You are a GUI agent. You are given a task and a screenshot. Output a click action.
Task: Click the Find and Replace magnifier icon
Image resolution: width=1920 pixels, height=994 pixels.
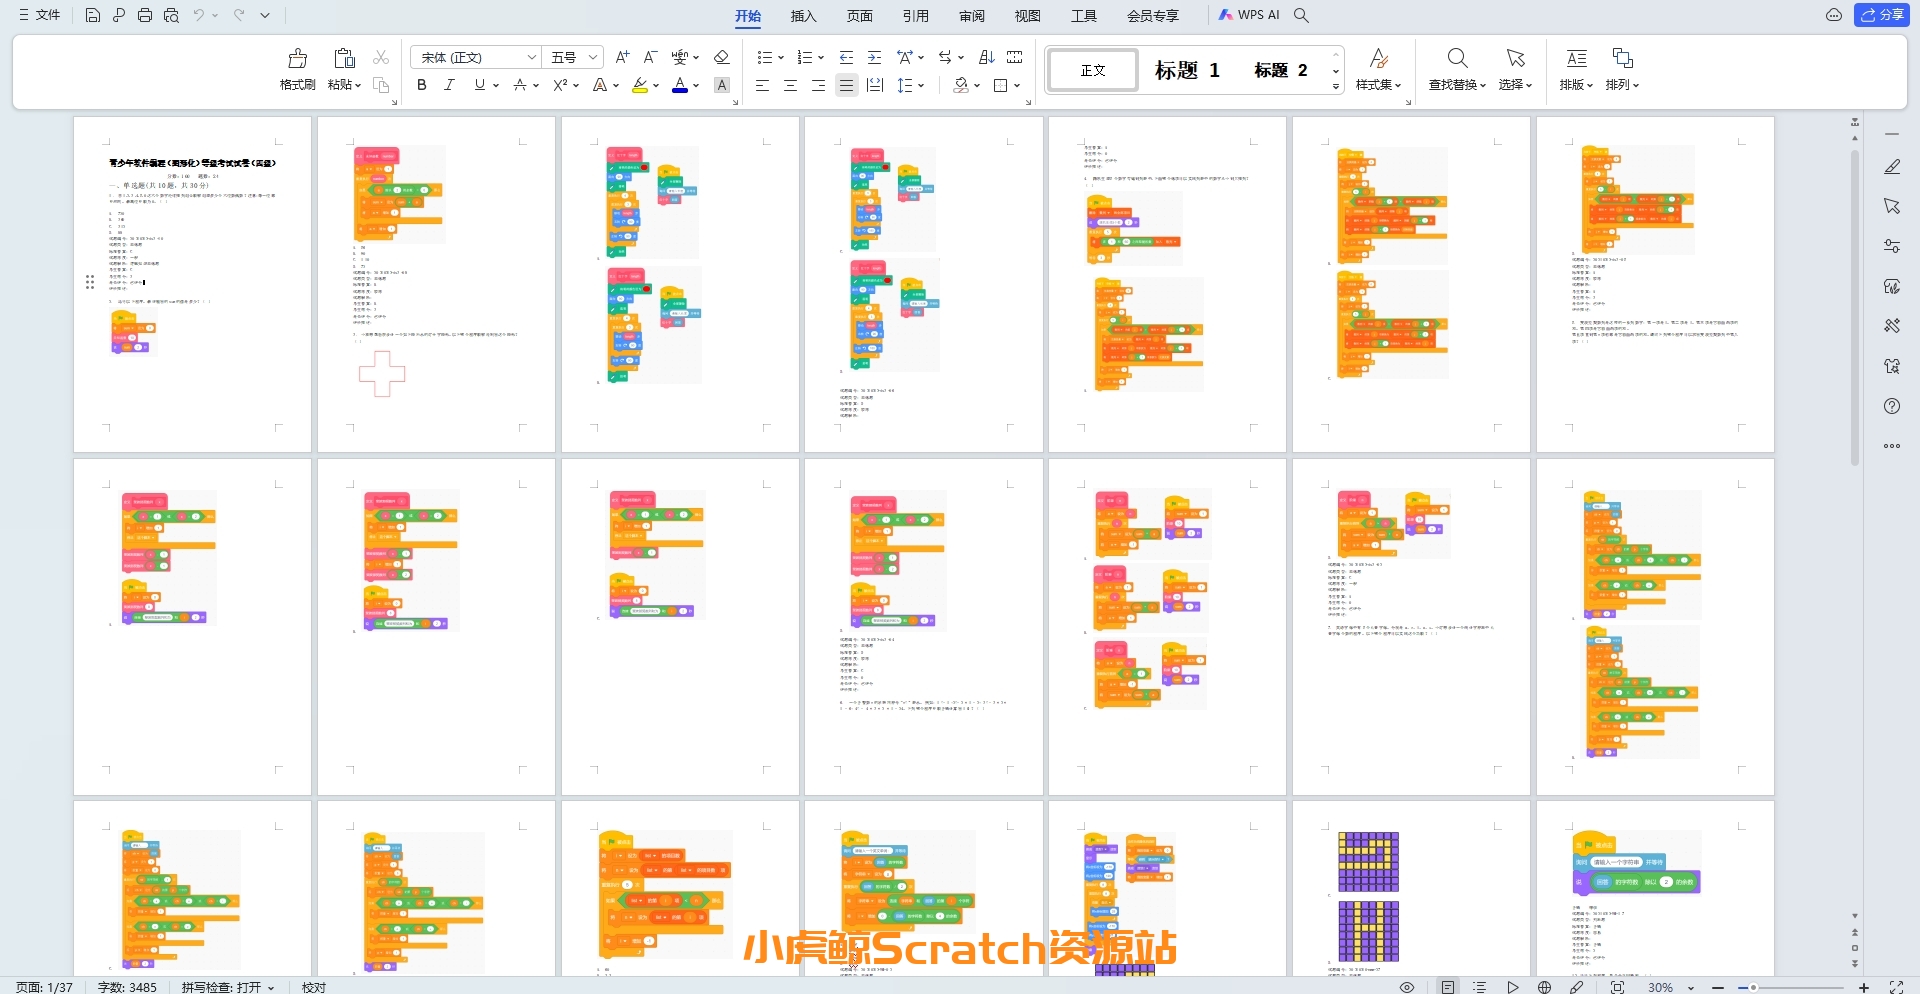pos(1457,58)
